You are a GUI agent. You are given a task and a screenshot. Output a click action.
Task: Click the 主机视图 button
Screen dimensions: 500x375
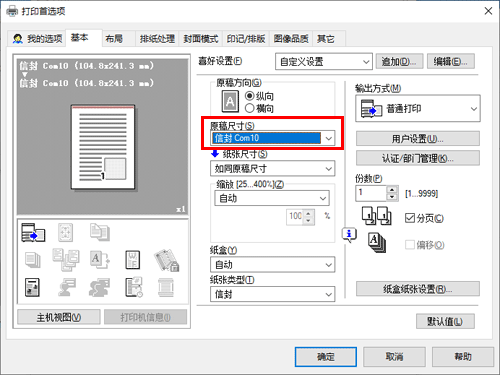[x=59, y=317]
